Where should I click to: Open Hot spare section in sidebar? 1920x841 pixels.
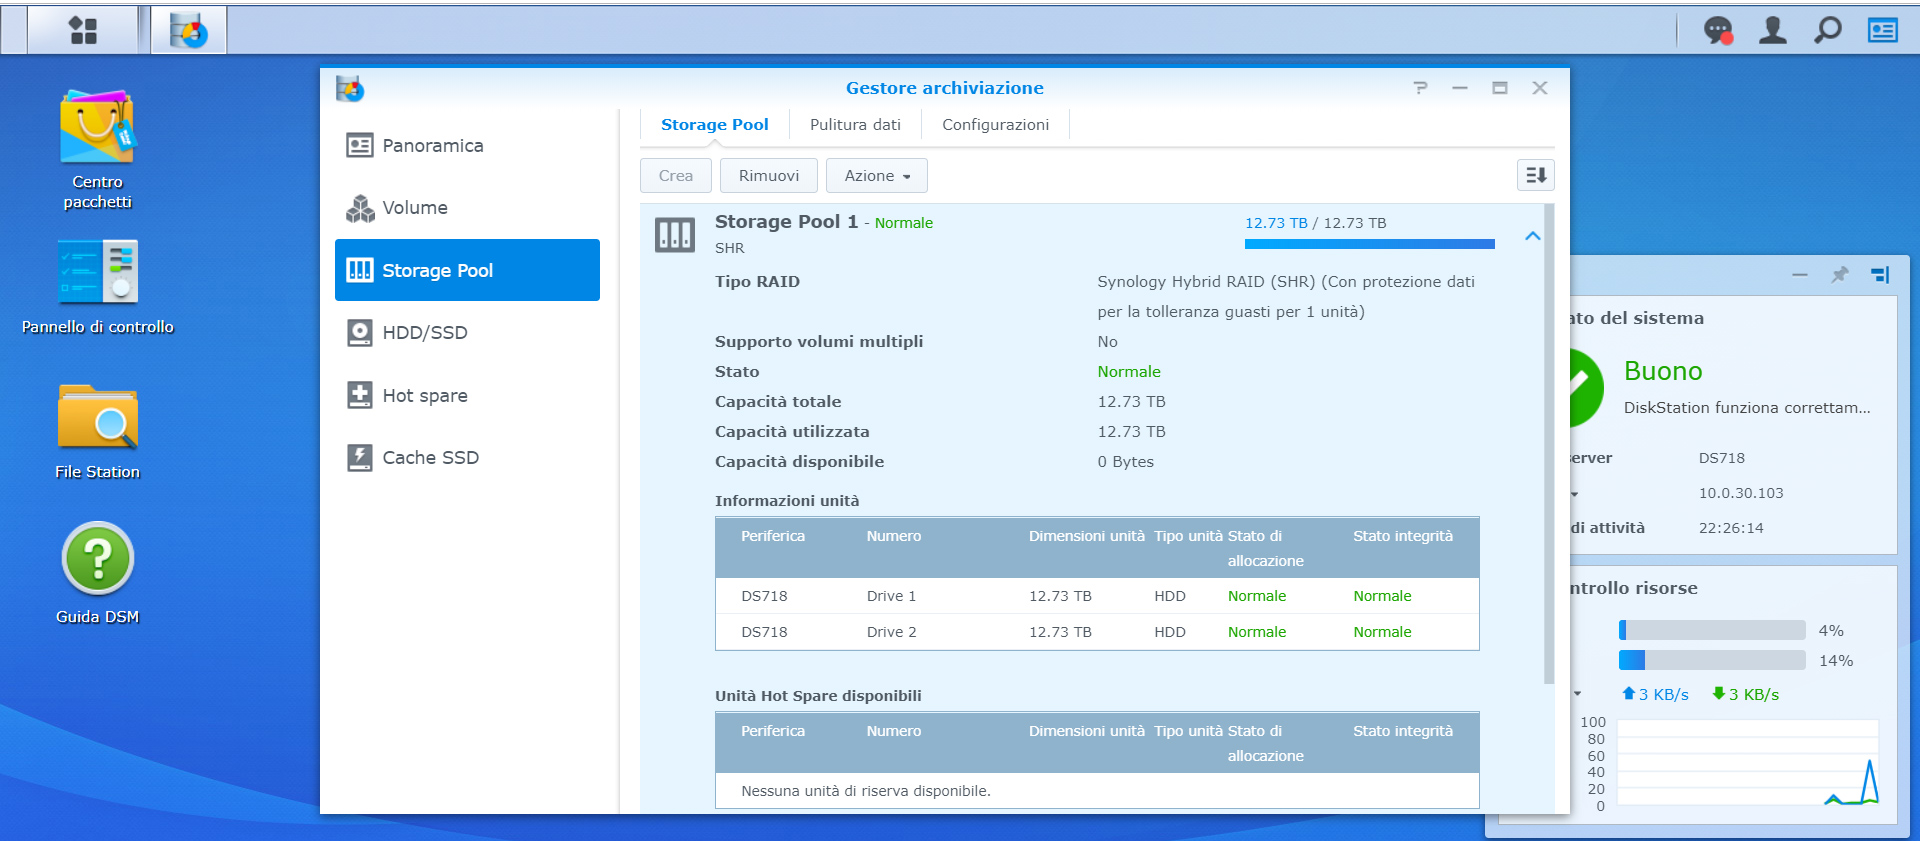(467, 395)
